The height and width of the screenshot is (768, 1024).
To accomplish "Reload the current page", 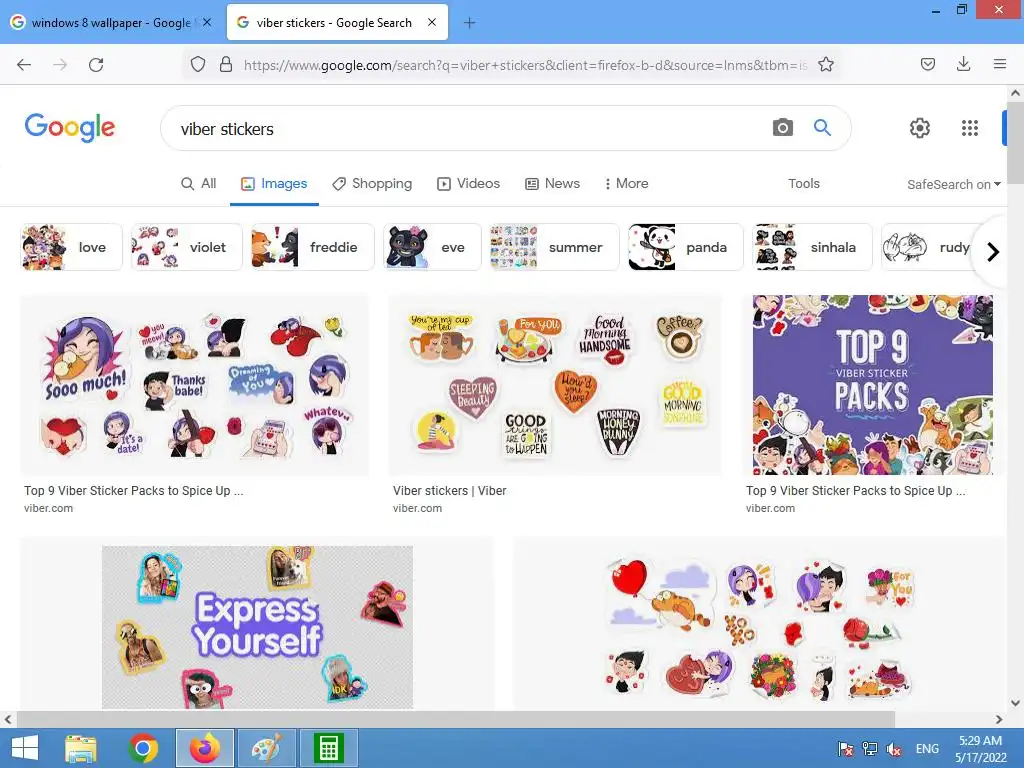I will (x=96, y=64).
